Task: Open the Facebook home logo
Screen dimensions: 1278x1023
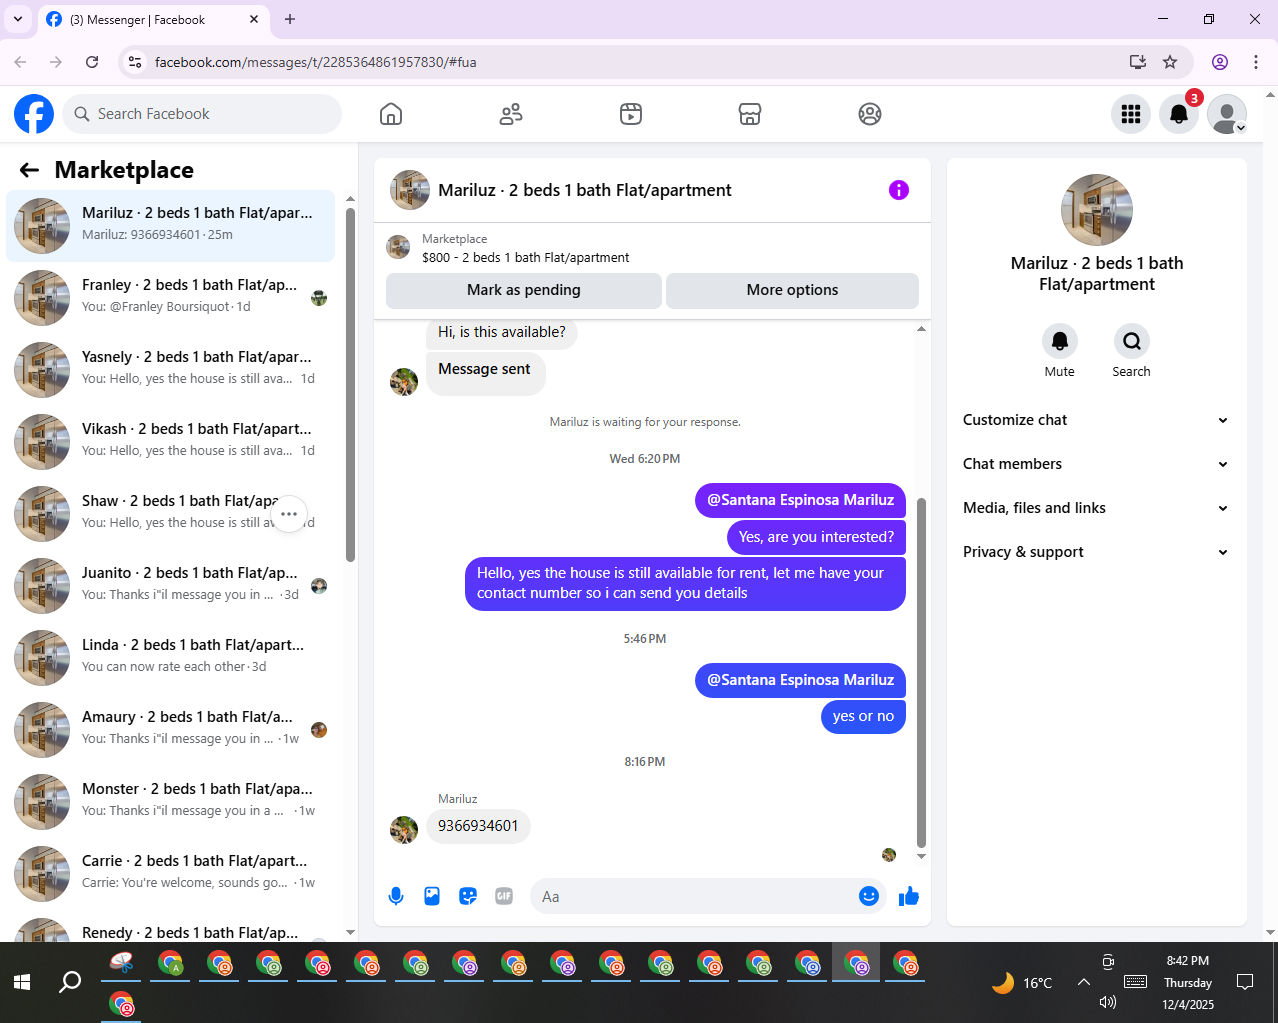Action: 34,114
